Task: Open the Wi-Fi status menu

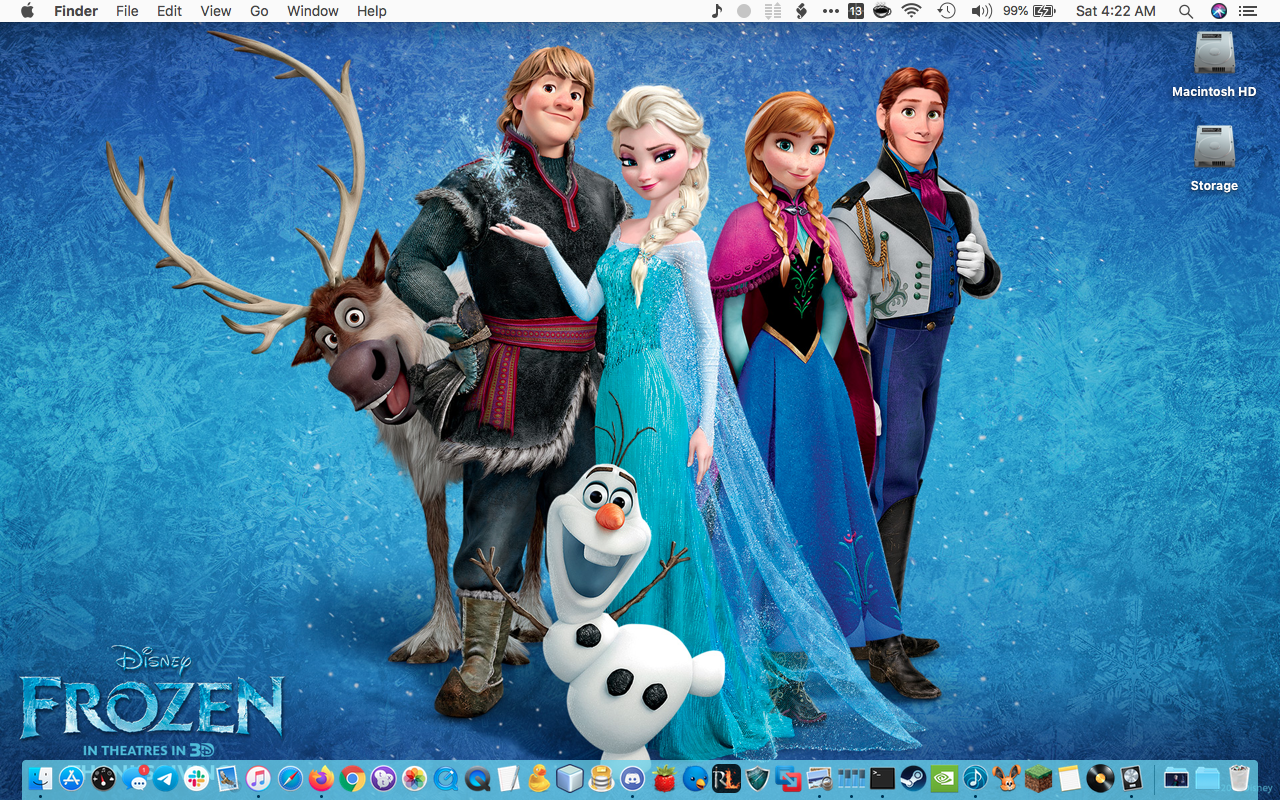Action: click(x=911, y=11)
